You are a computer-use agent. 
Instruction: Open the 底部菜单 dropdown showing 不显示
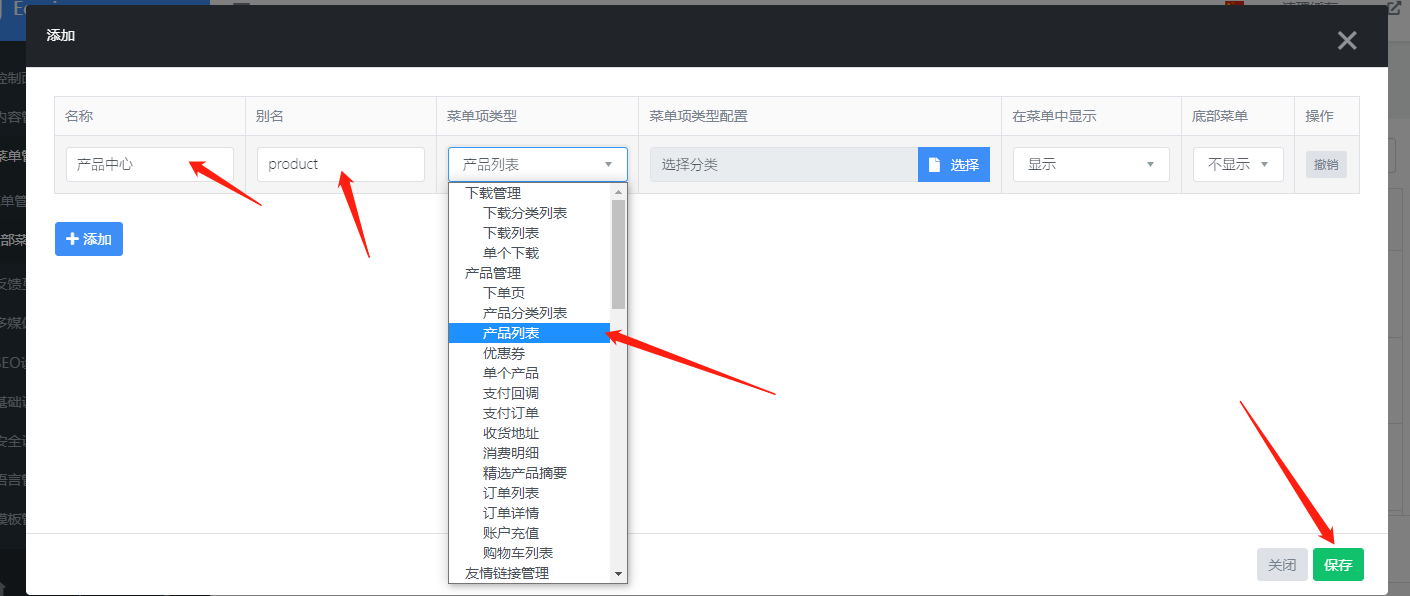(1237, 164)
